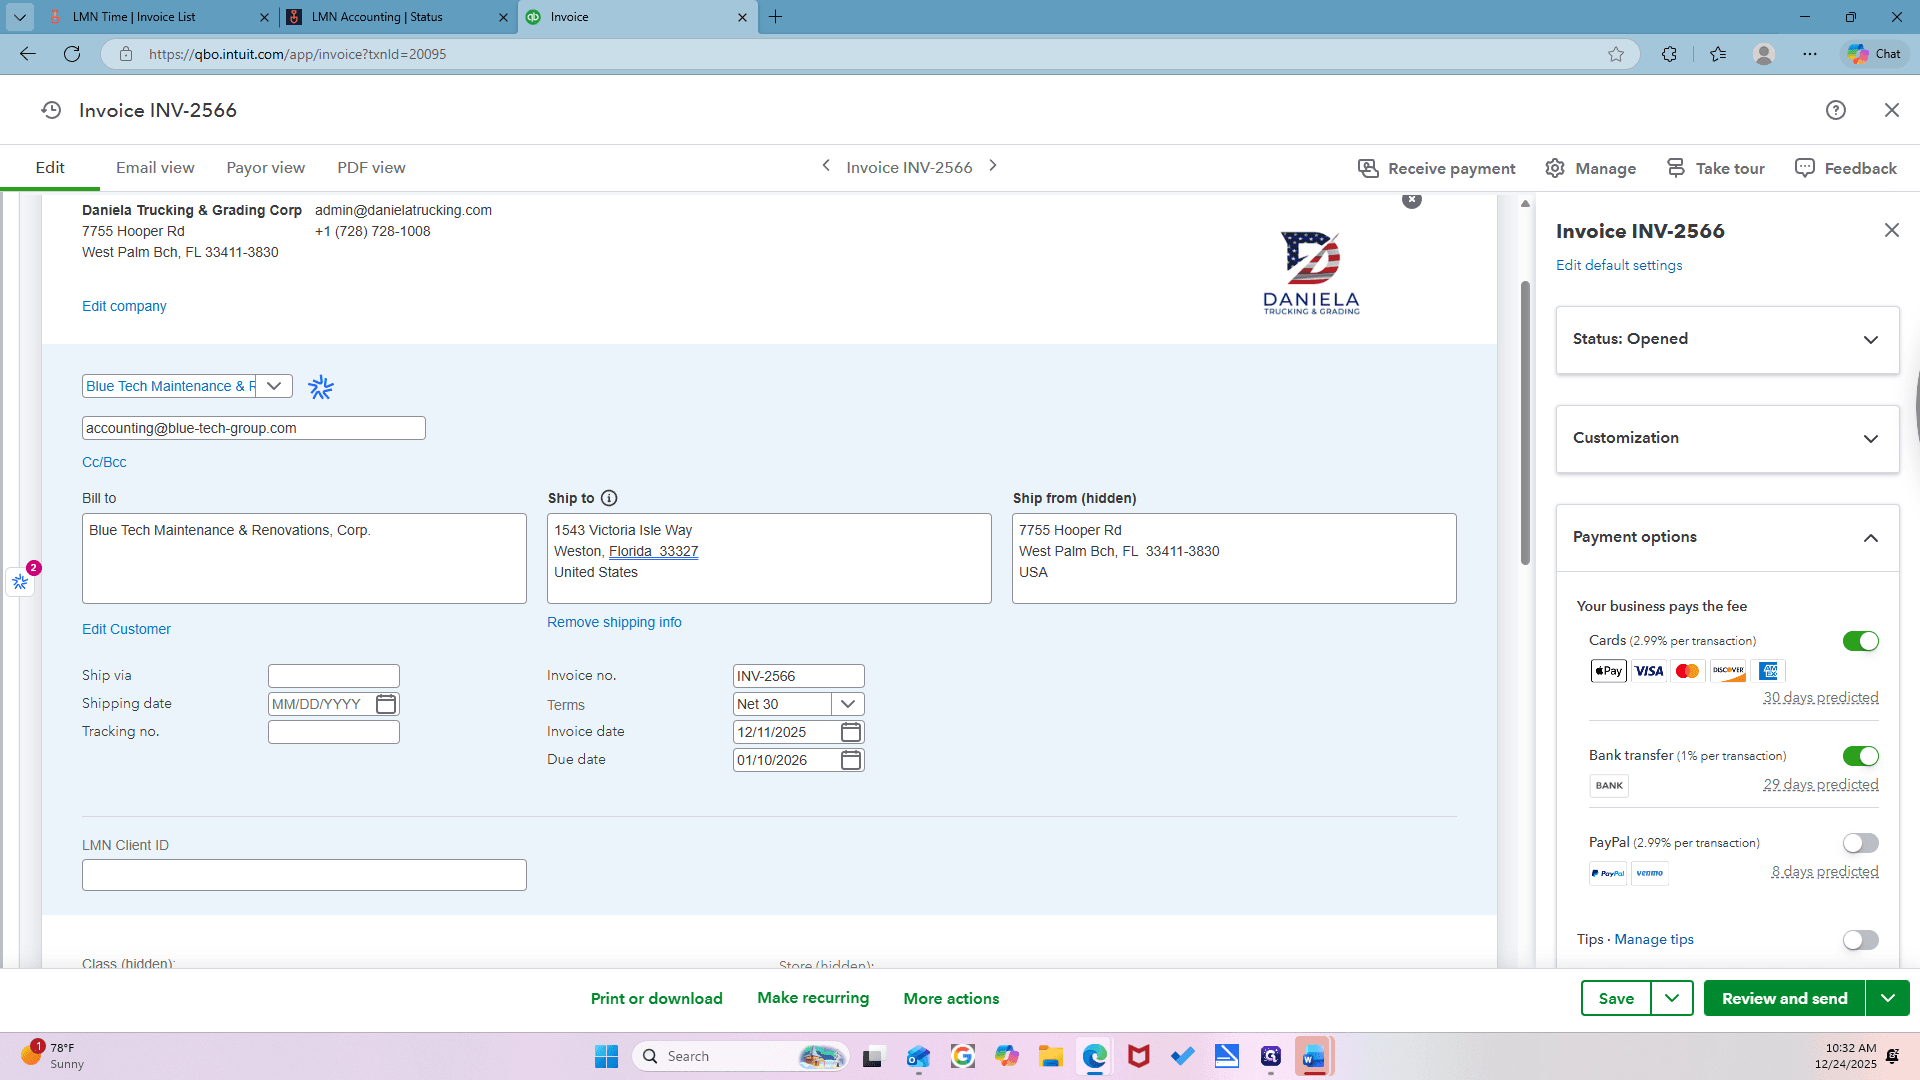Click Edit default settings link
Viewport: 1920px width, 1080px height.
pos(1619,265)
